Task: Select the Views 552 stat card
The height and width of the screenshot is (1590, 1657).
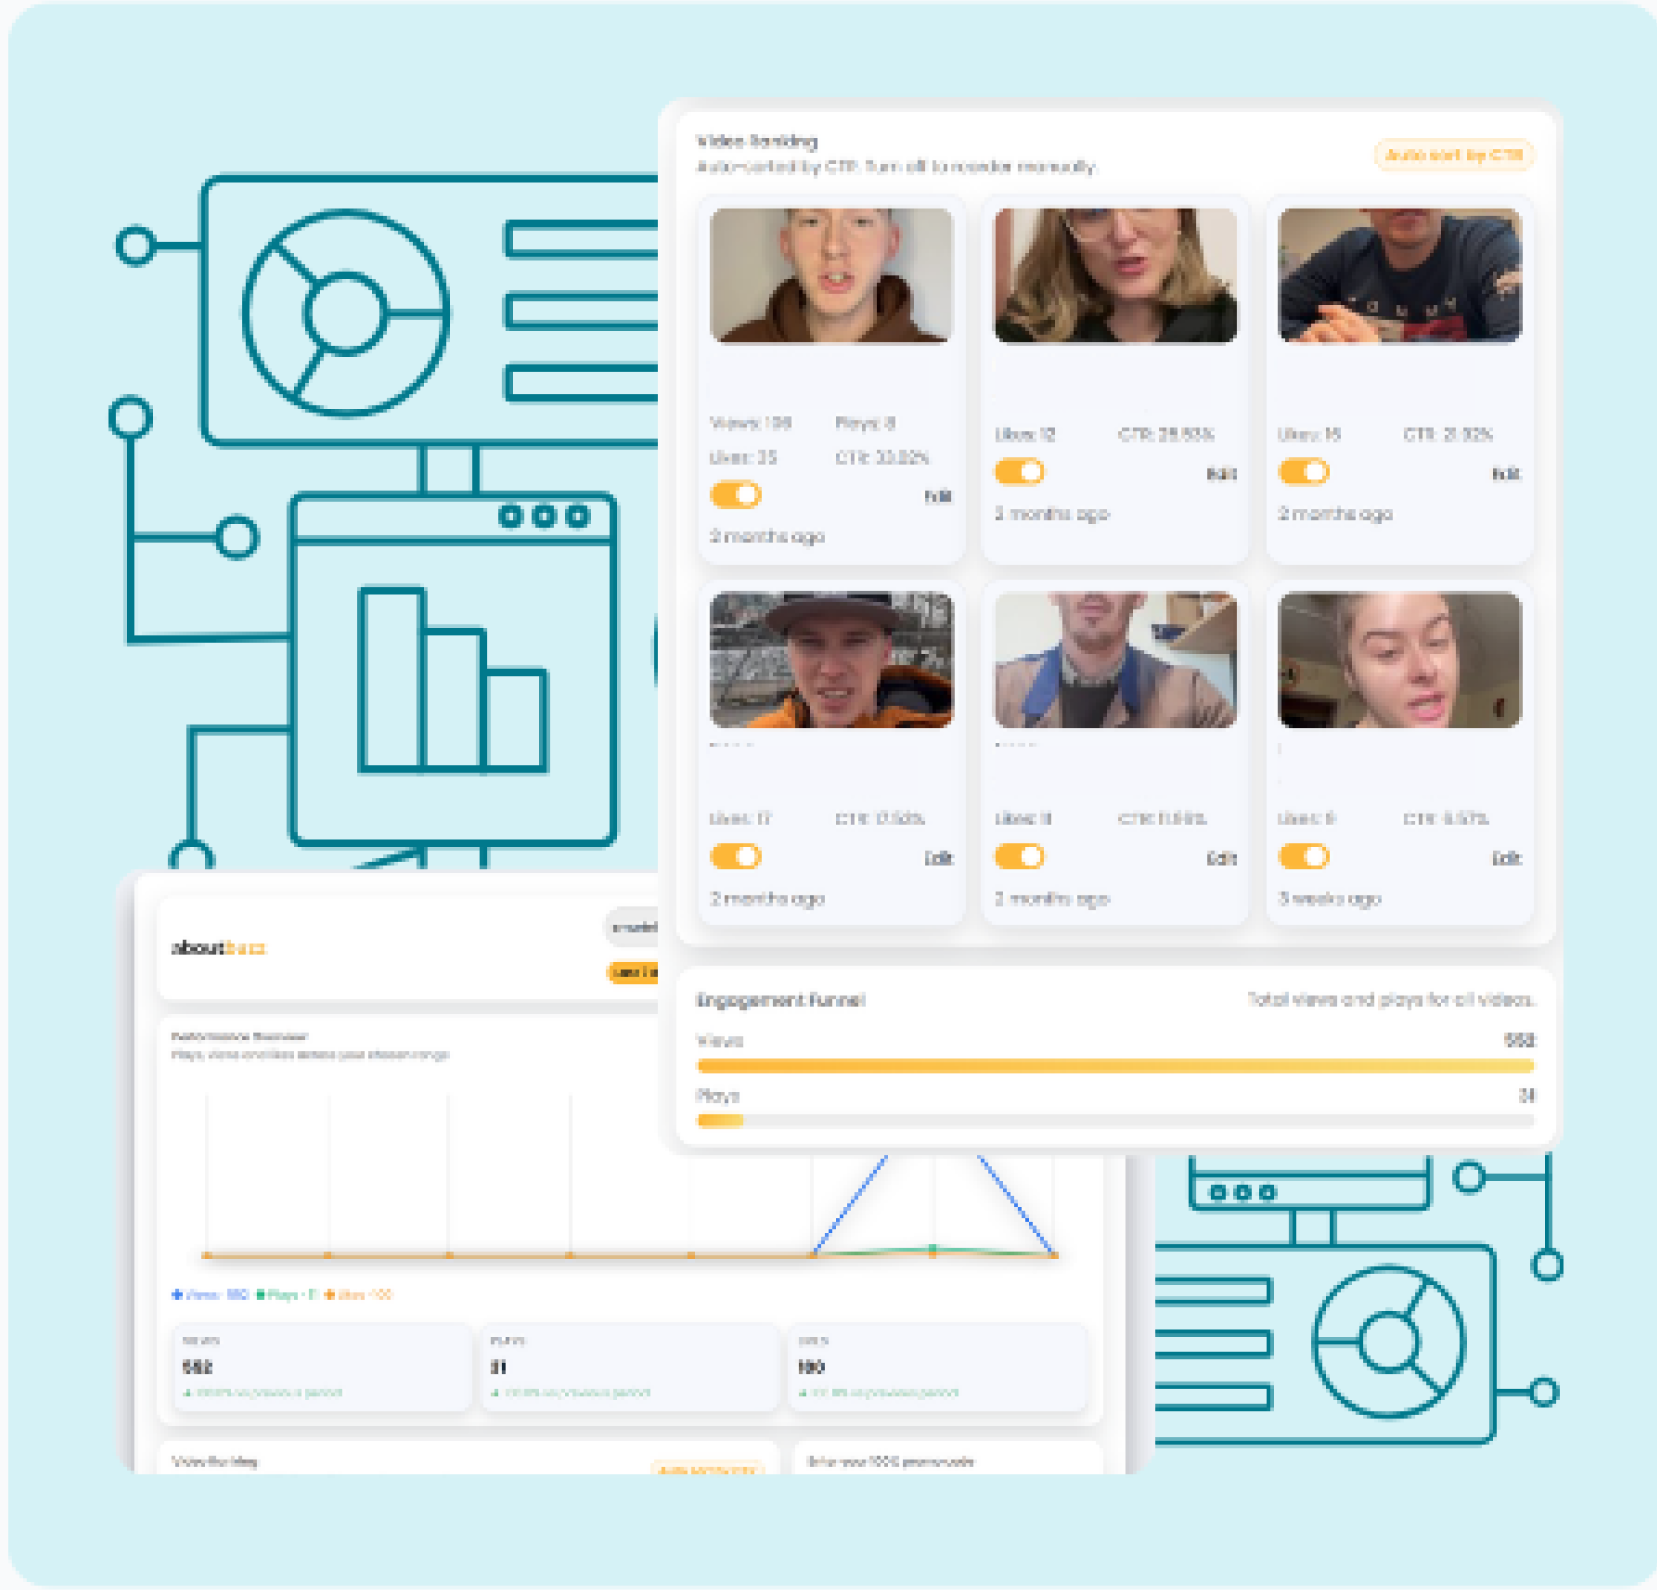Action: point(322,1367)
